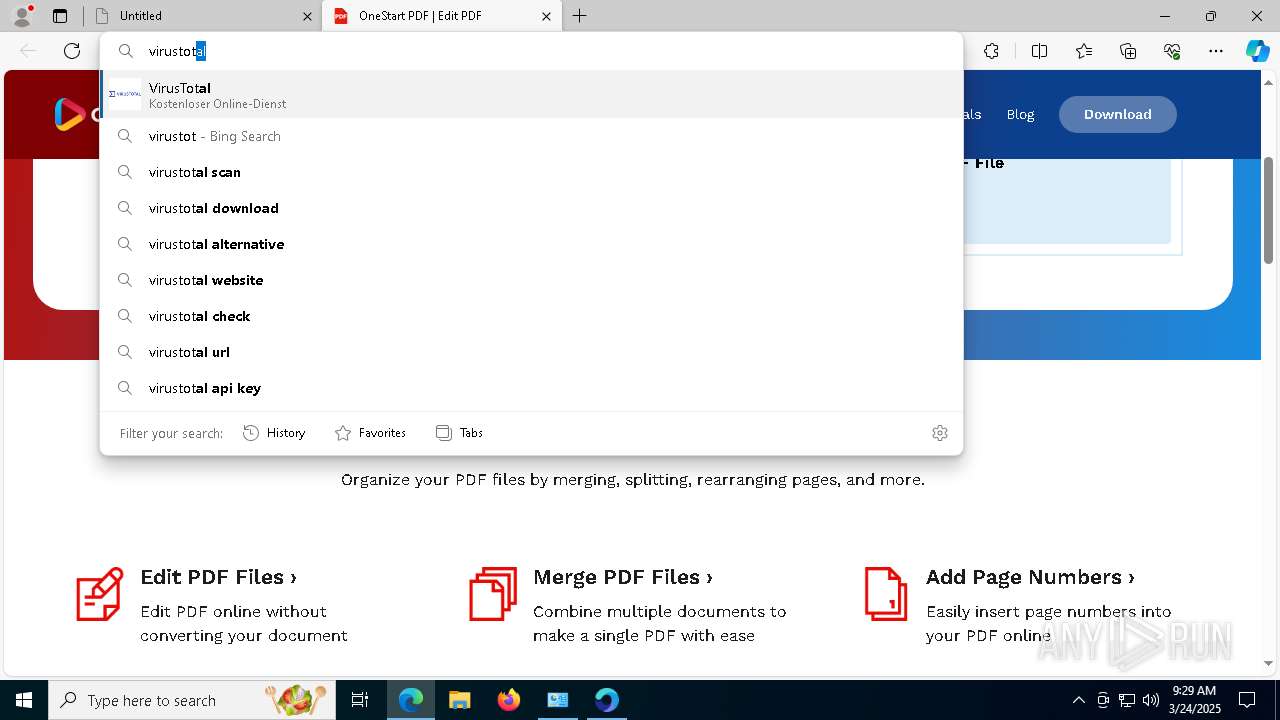Click the OneStart logo icon
This screenshot has width=1280, height=720.
click(x=69, y=114)
